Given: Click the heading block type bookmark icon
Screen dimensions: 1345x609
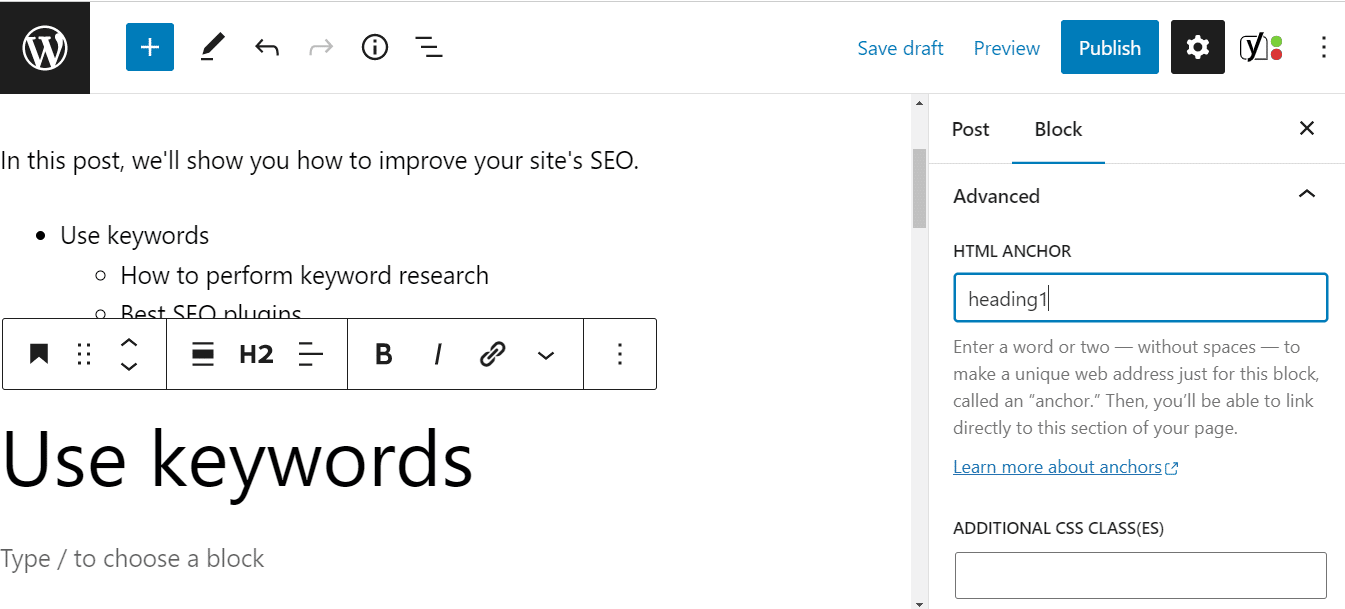Looking at the screenshot, I should coord(39,354).
